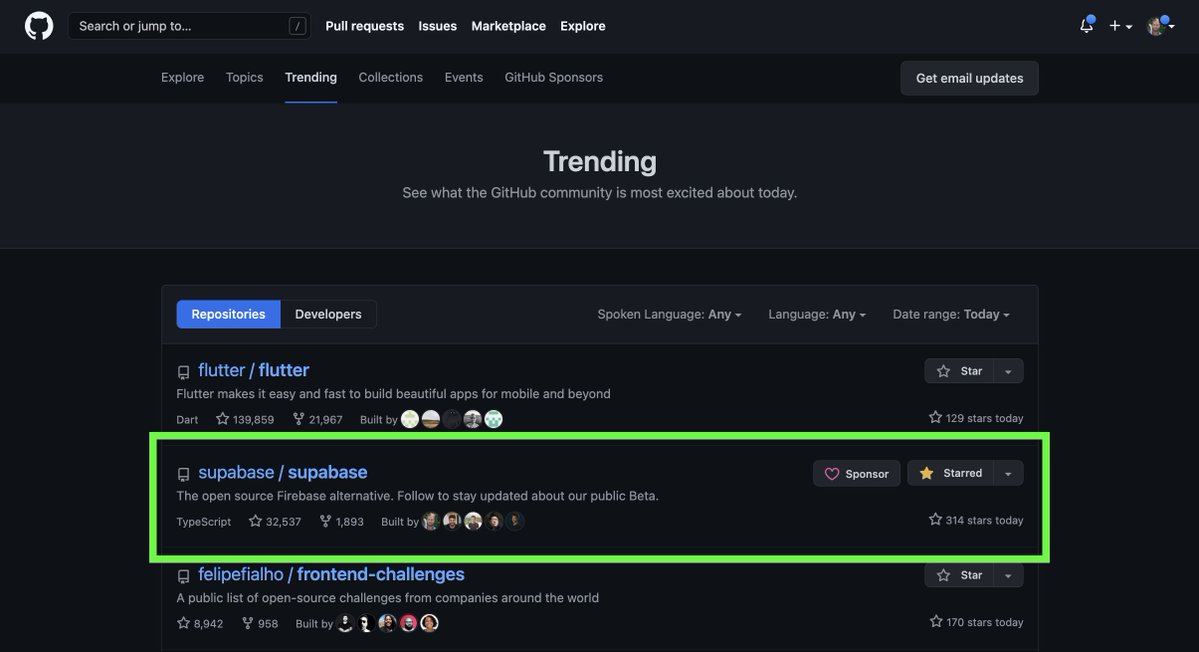Click last frontend-challenges contributor avatar

(430, 623)
